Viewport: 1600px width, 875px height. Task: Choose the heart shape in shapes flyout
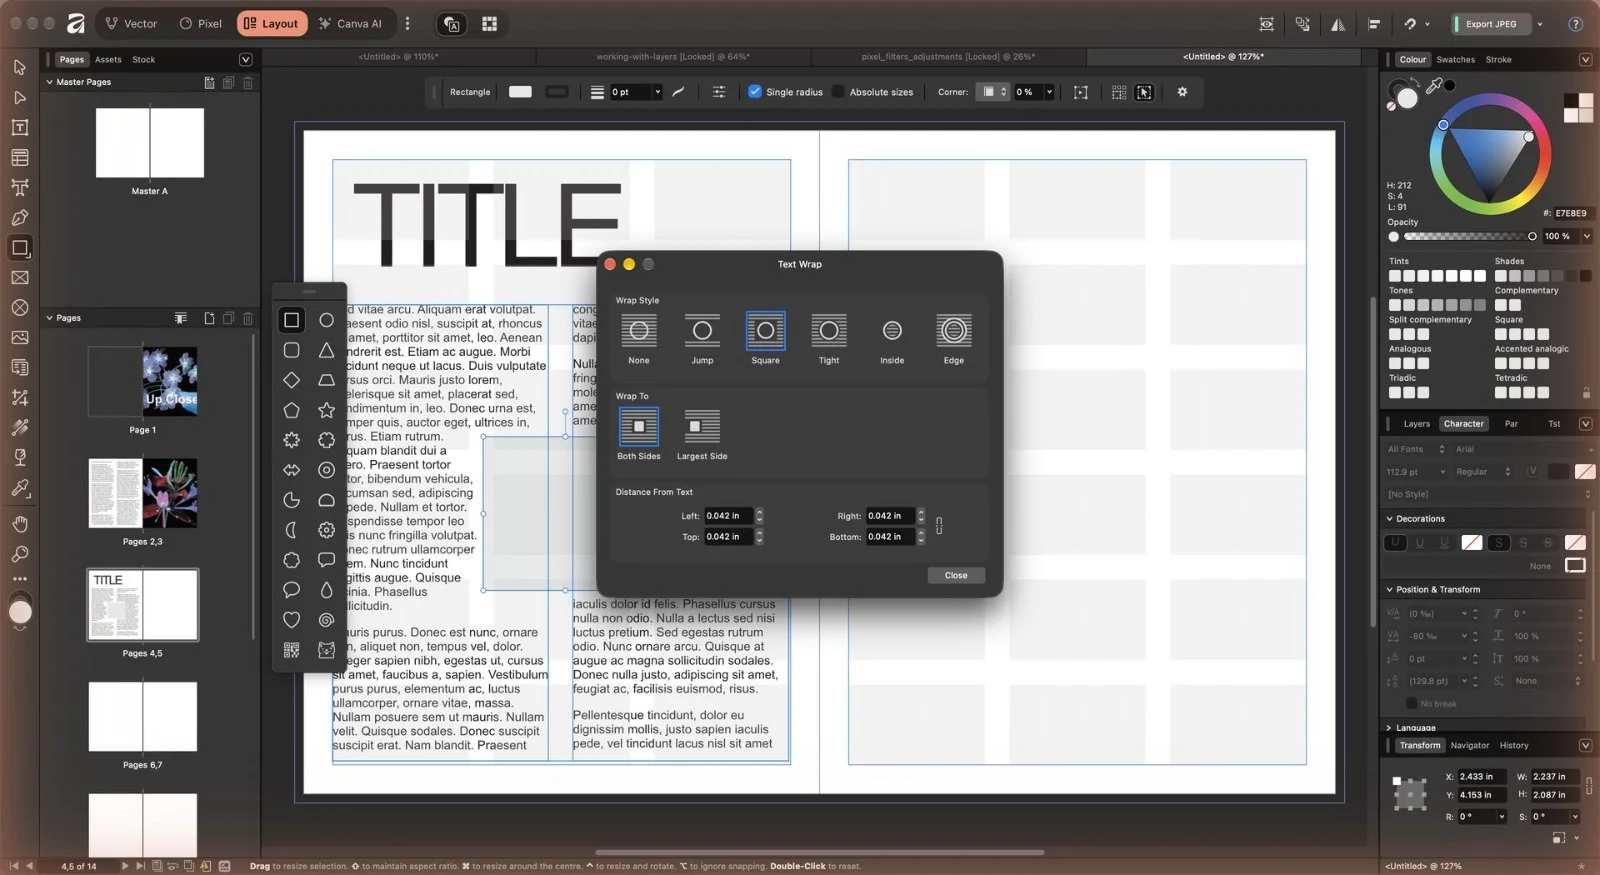[291, 620]
